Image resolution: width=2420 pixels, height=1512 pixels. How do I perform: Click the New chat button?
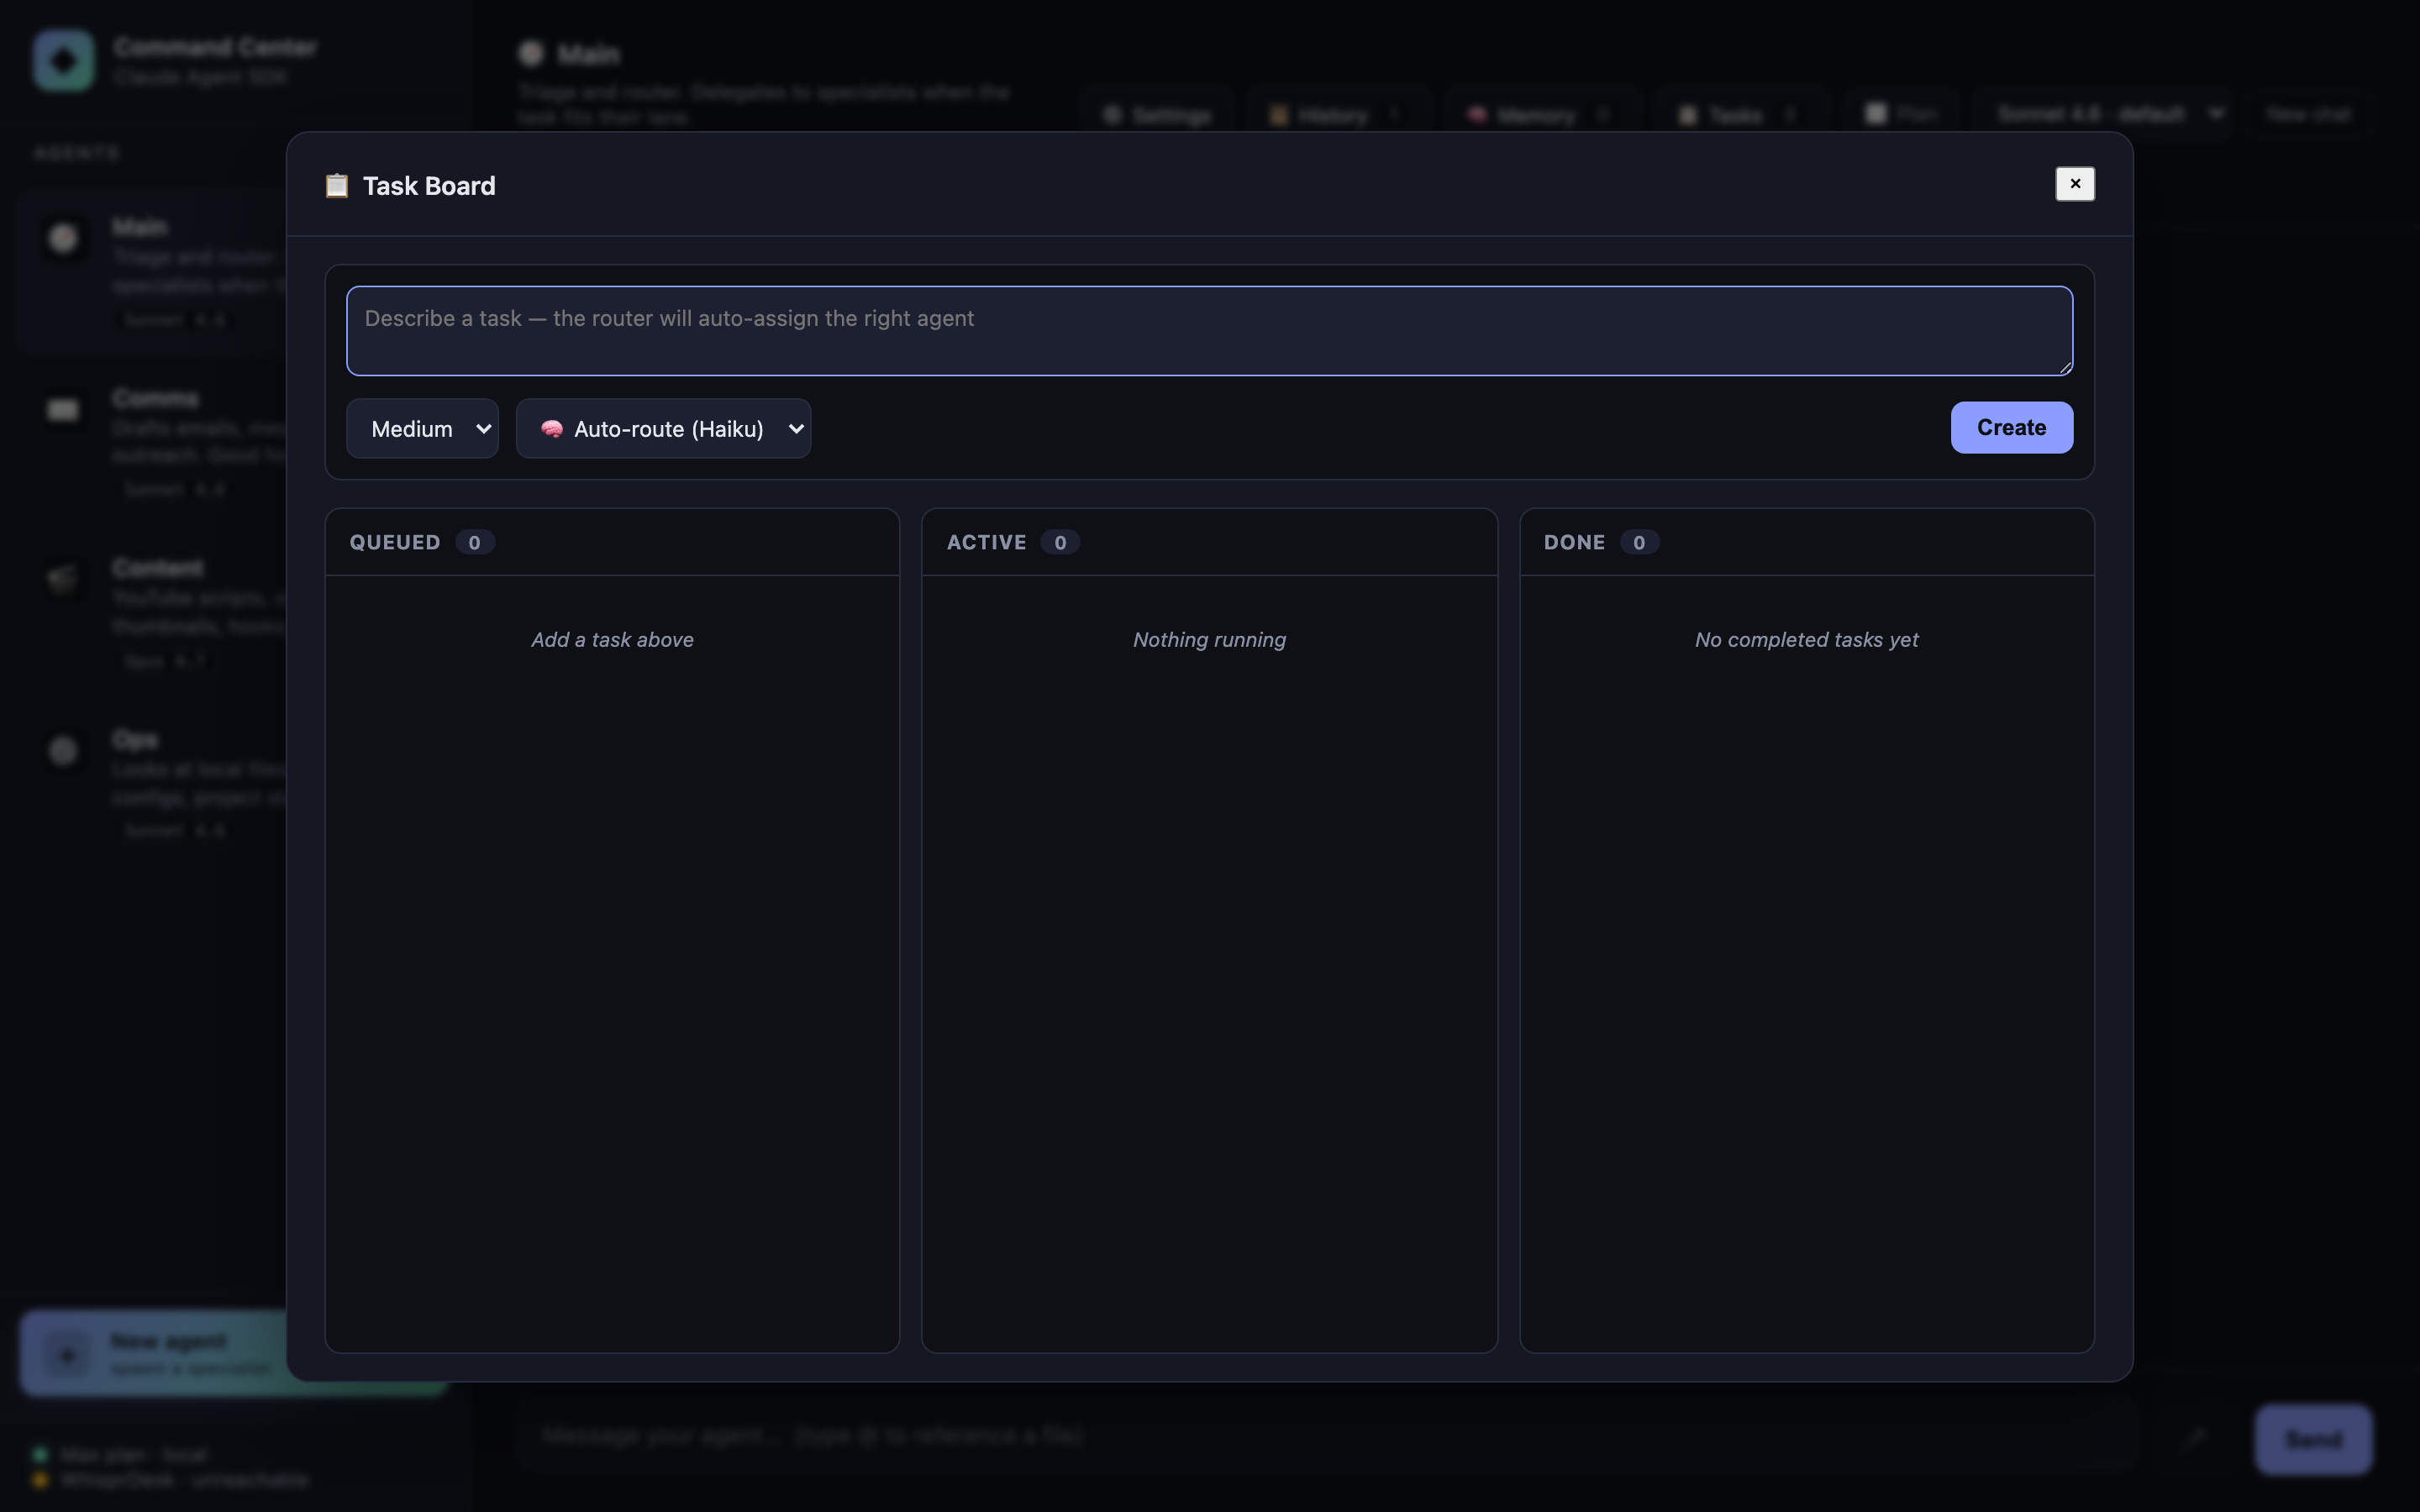coord(2309,113)
